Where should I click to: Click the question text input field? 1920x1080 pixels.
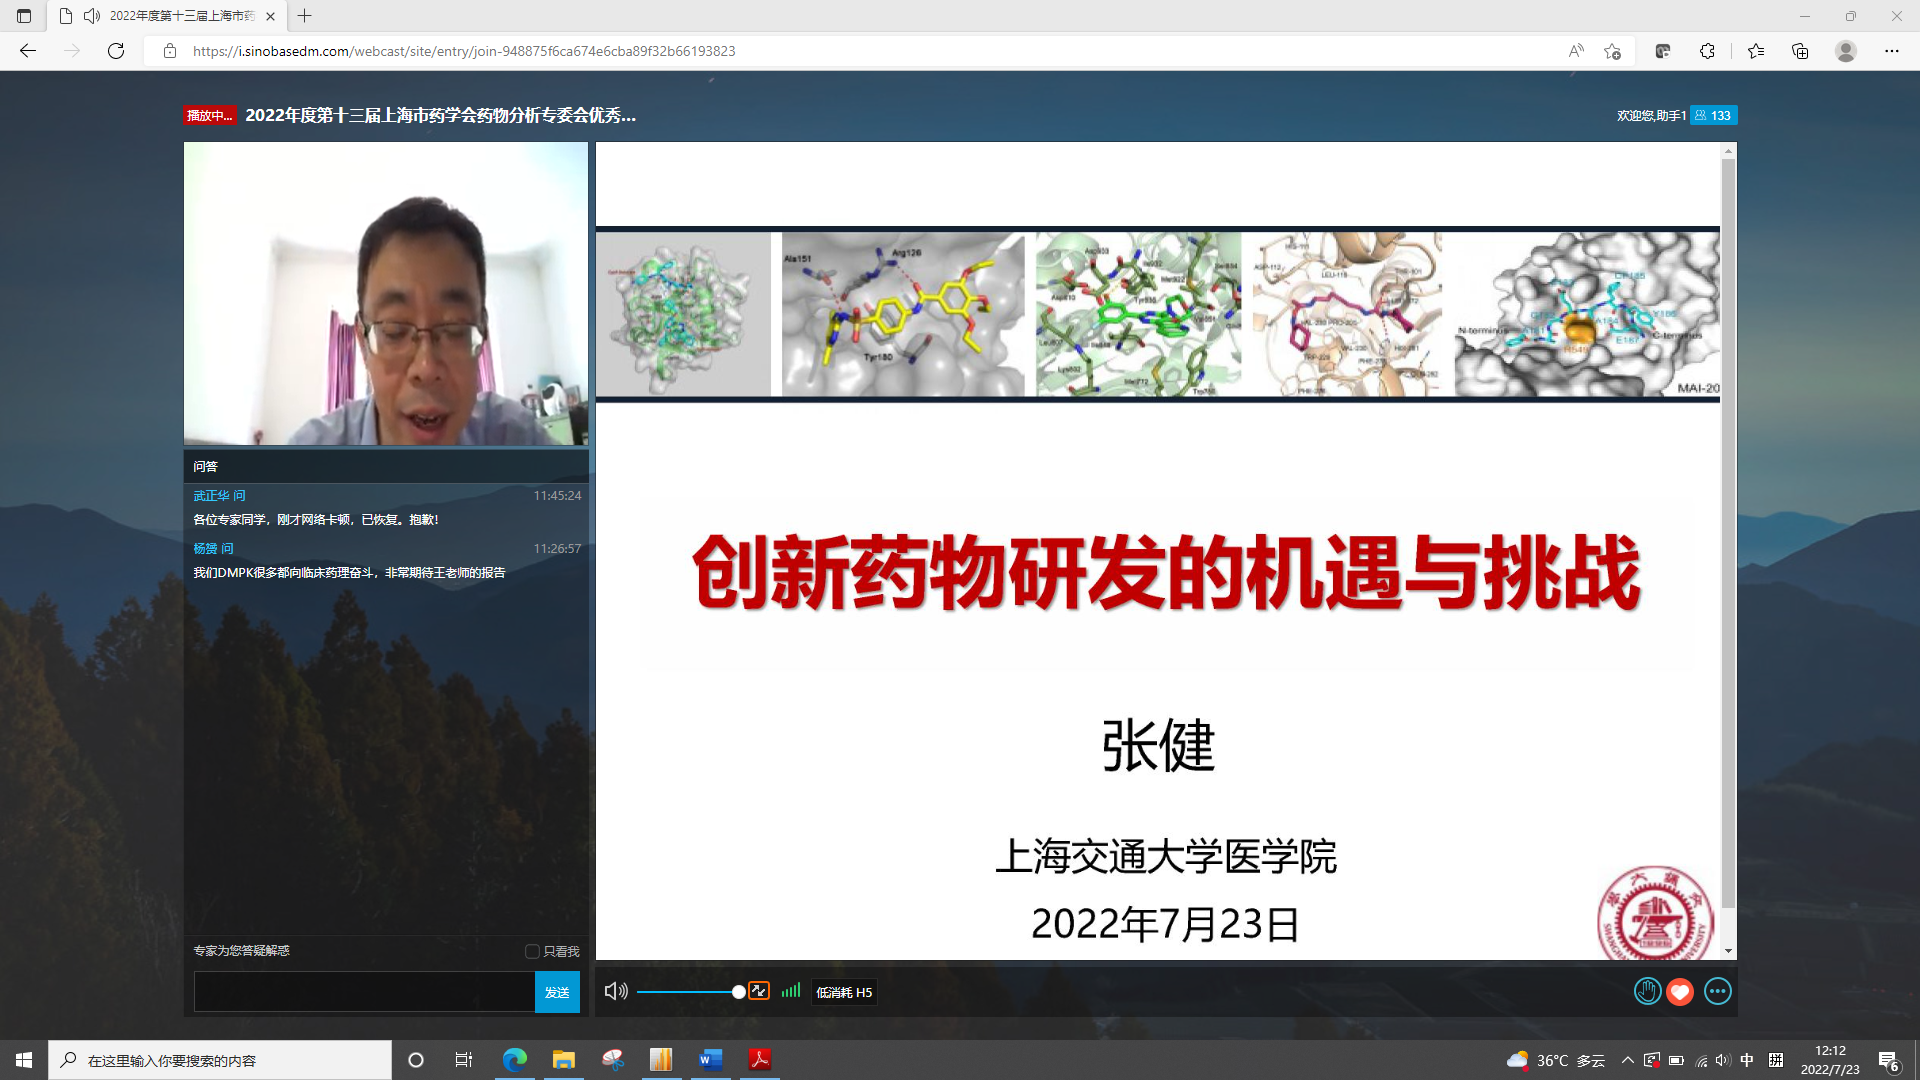click(364, 992)
